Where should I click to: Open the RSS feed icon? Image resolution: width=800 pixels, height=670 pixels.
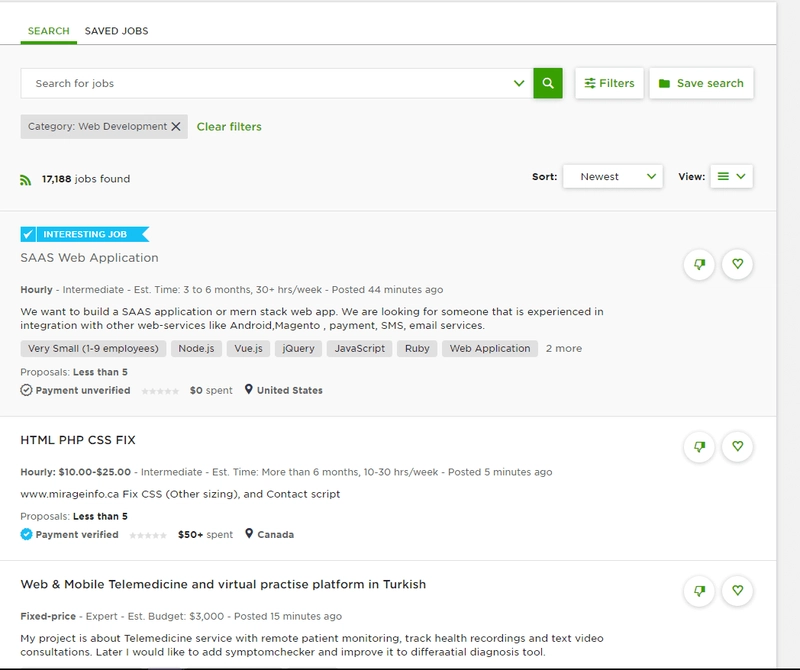(x=26, y=180)
